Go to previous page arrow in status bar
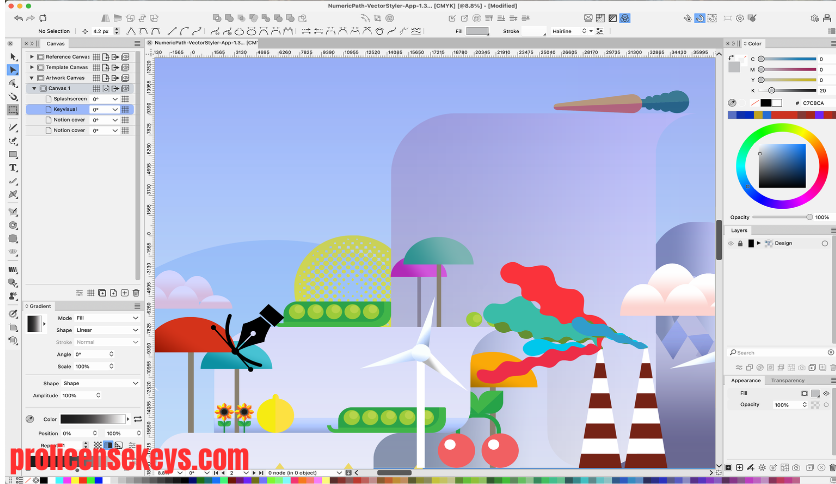 (x=223, y=473)
